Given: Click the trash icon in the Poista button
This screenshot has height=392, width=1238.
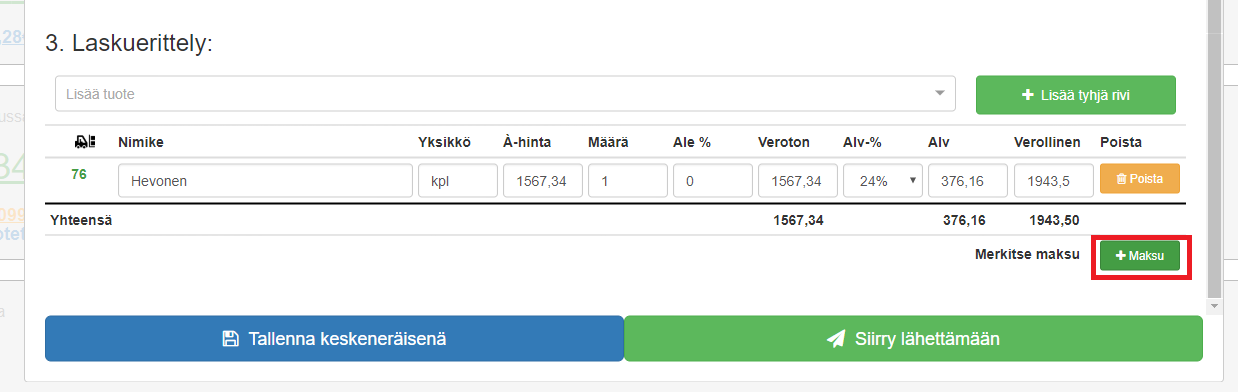Looking at the screenshot, I should pos(1121,178).
